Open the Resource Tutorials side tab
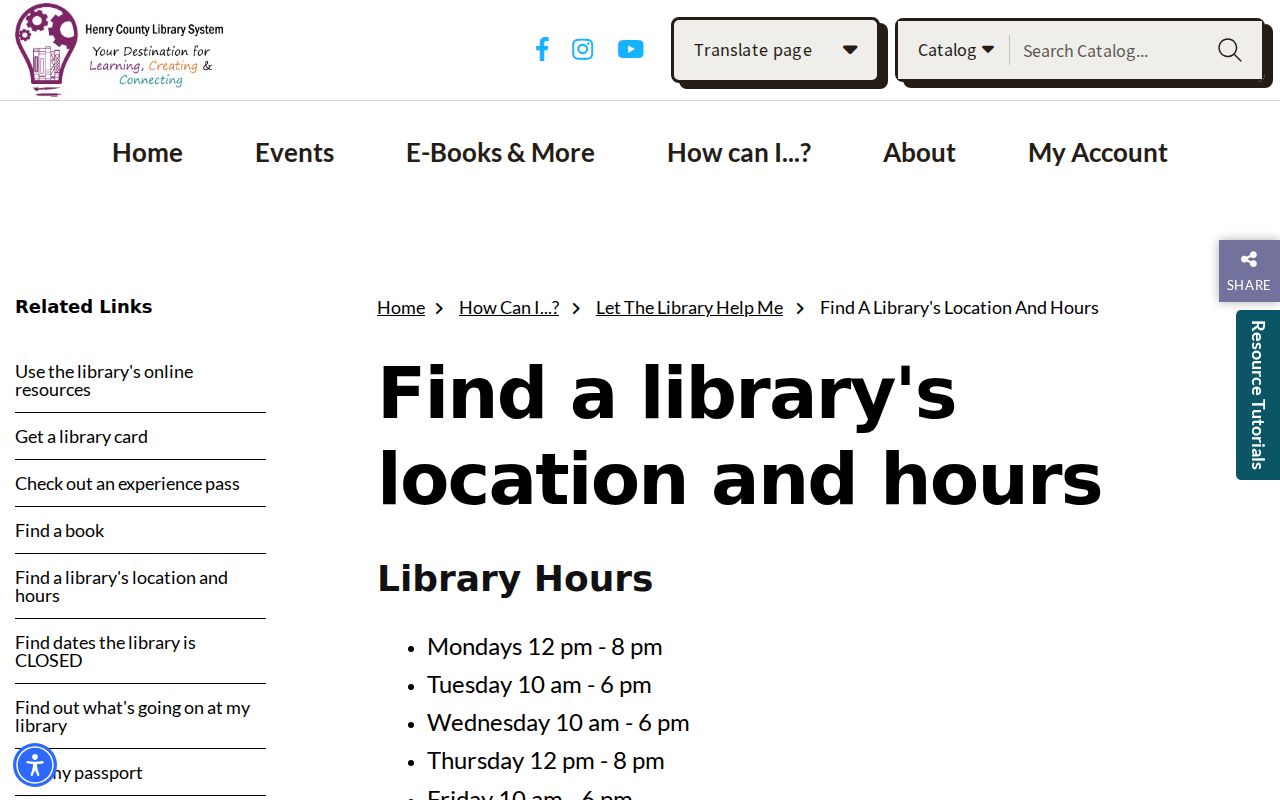Viewport: 1280px width, 800px height. click(x=1258, y=395)
